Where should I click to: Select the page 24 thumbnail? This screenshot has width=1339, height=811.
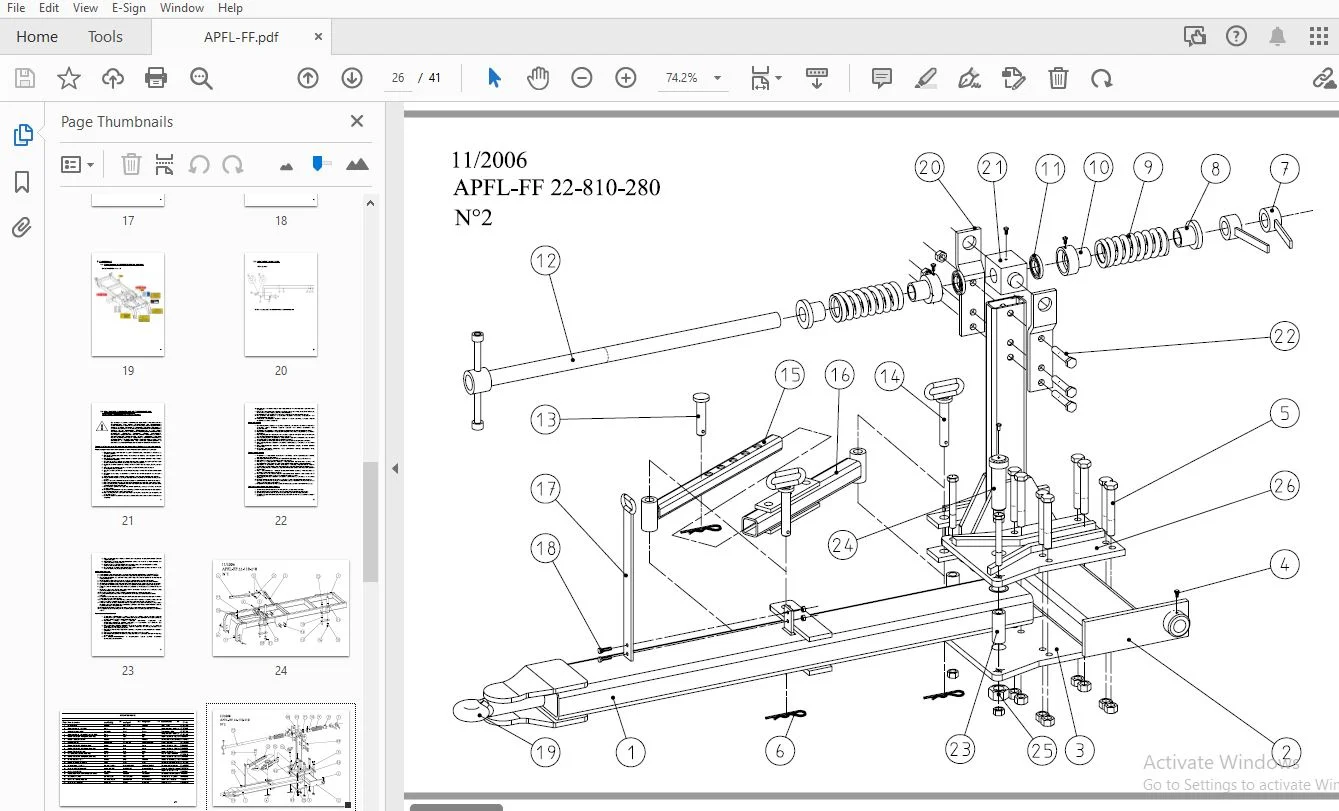click(x=281, y=608)
